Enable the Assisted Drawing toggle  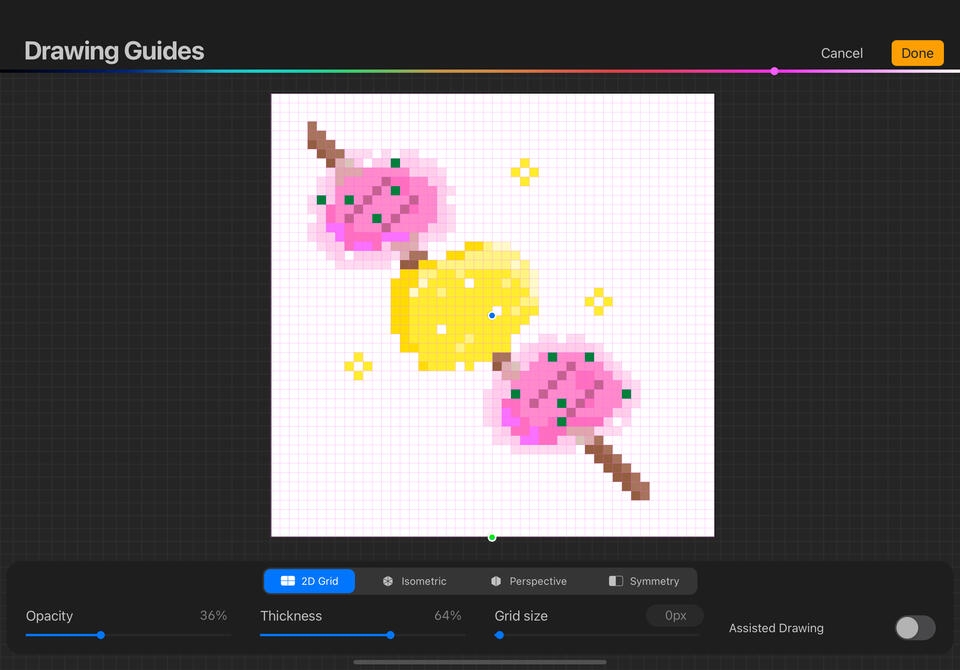[x=914, y=628]
